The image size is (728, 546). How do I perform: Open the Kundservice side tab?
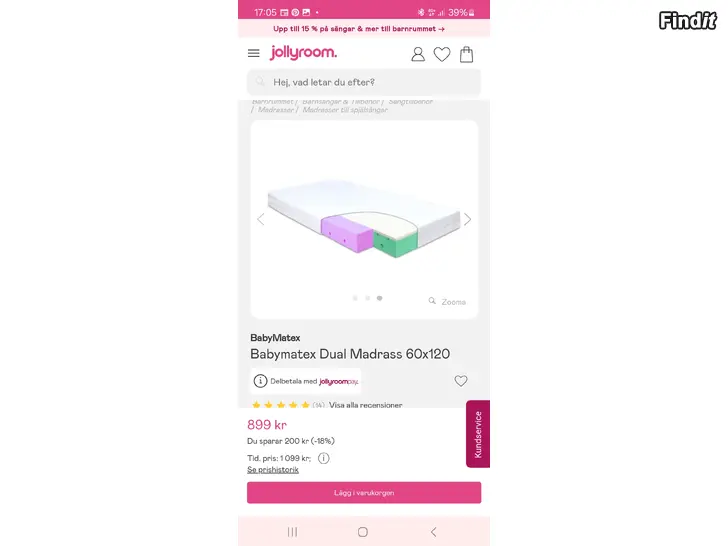tap(478, 434)
